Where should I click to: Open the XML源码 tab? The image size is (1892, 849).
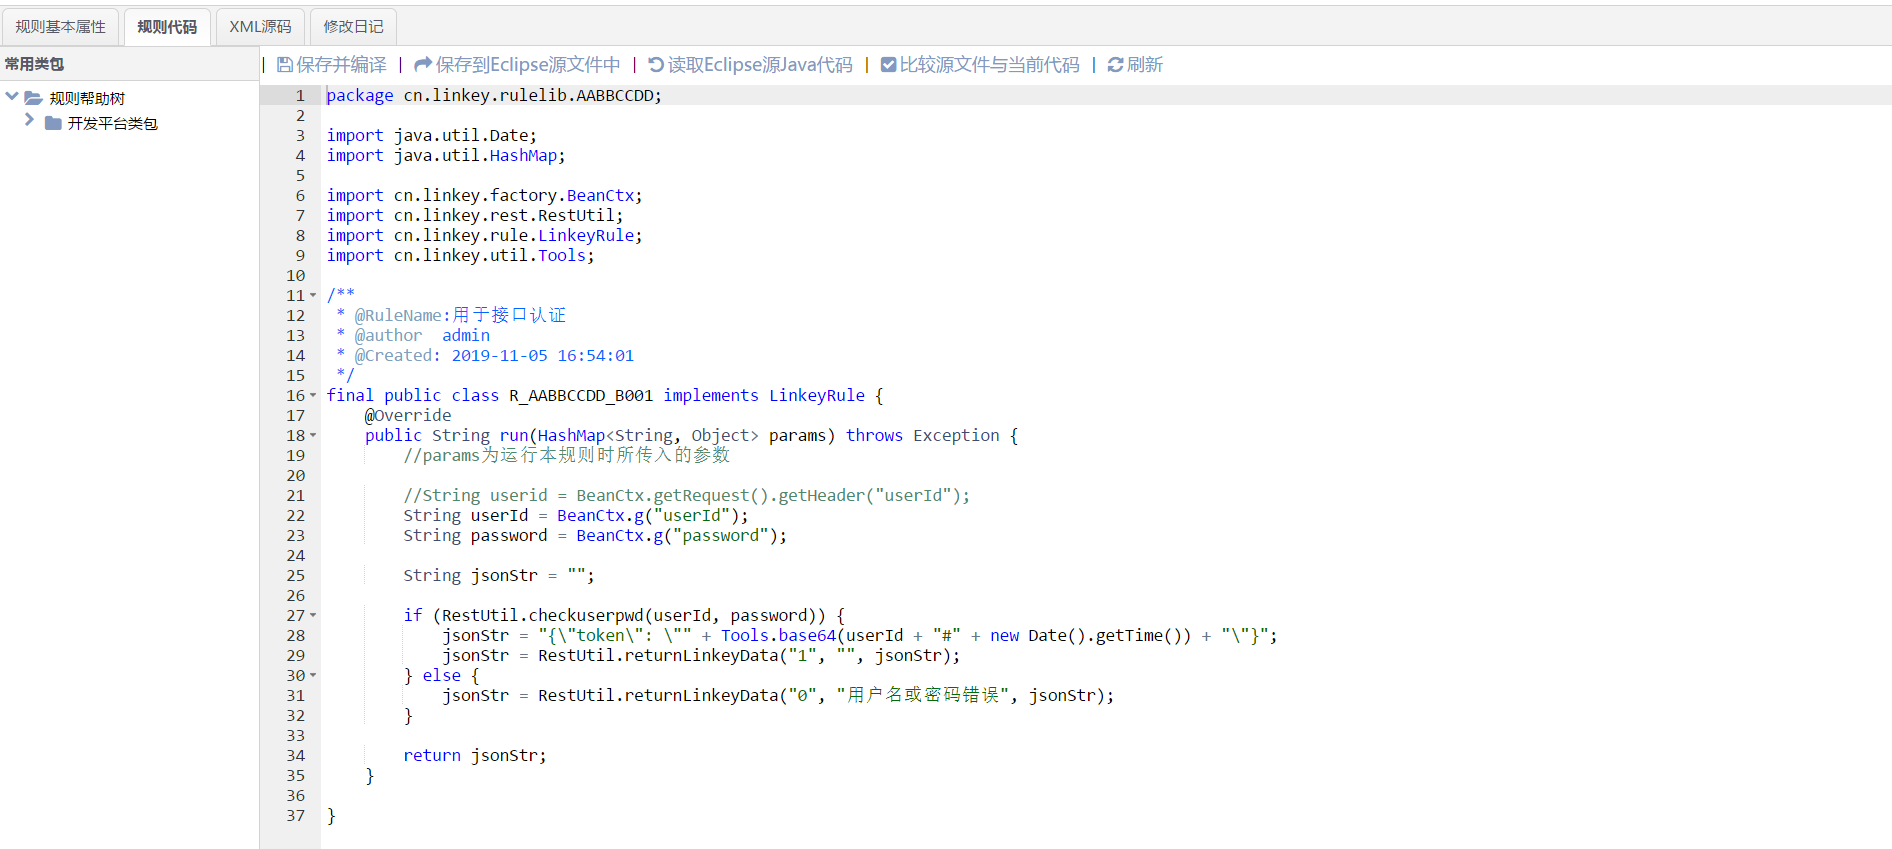coord(260,27)
